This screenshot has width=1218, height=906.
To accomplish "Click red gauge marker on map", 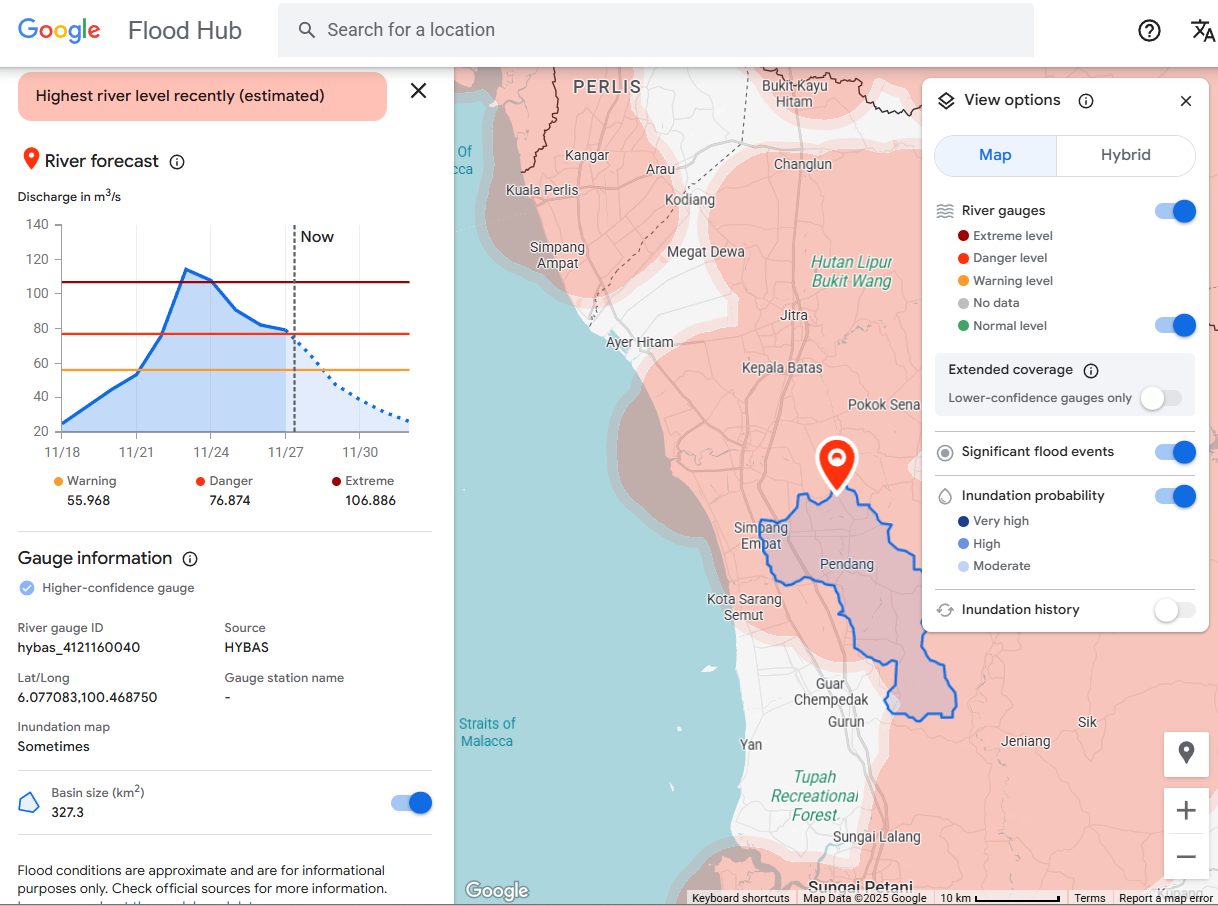I will coord(836,462).
